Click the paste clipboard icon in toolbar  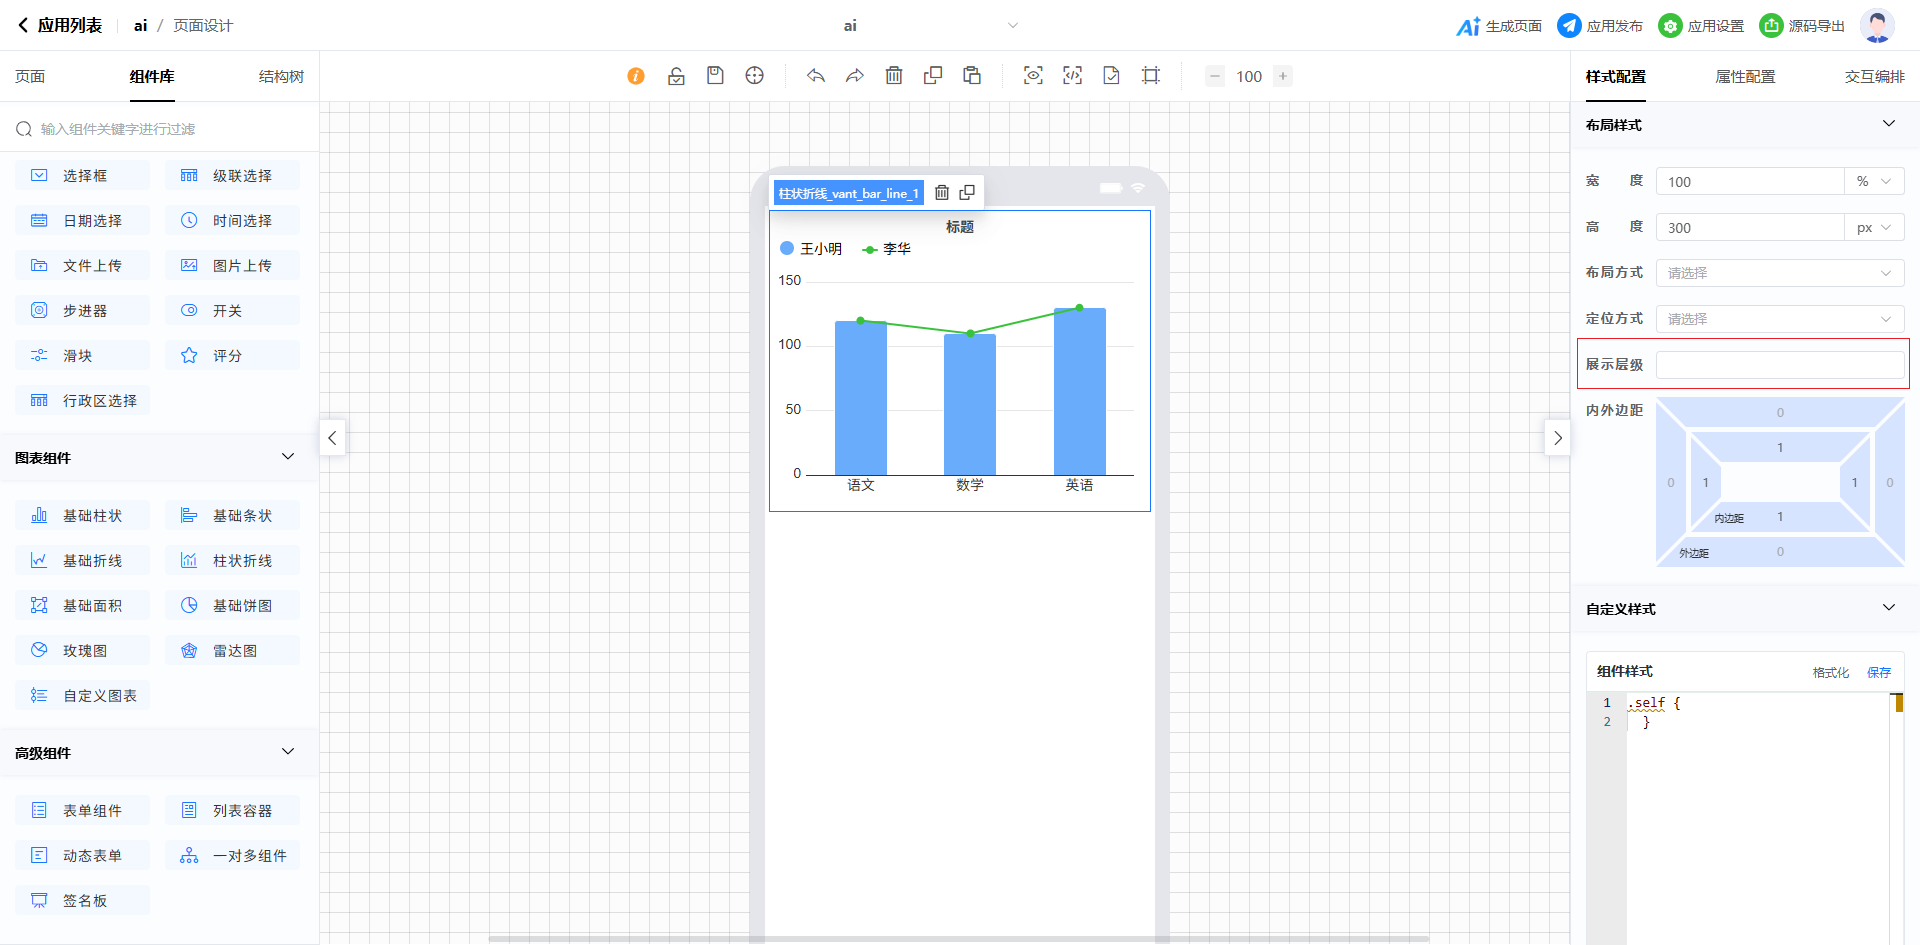coord(972,76)
